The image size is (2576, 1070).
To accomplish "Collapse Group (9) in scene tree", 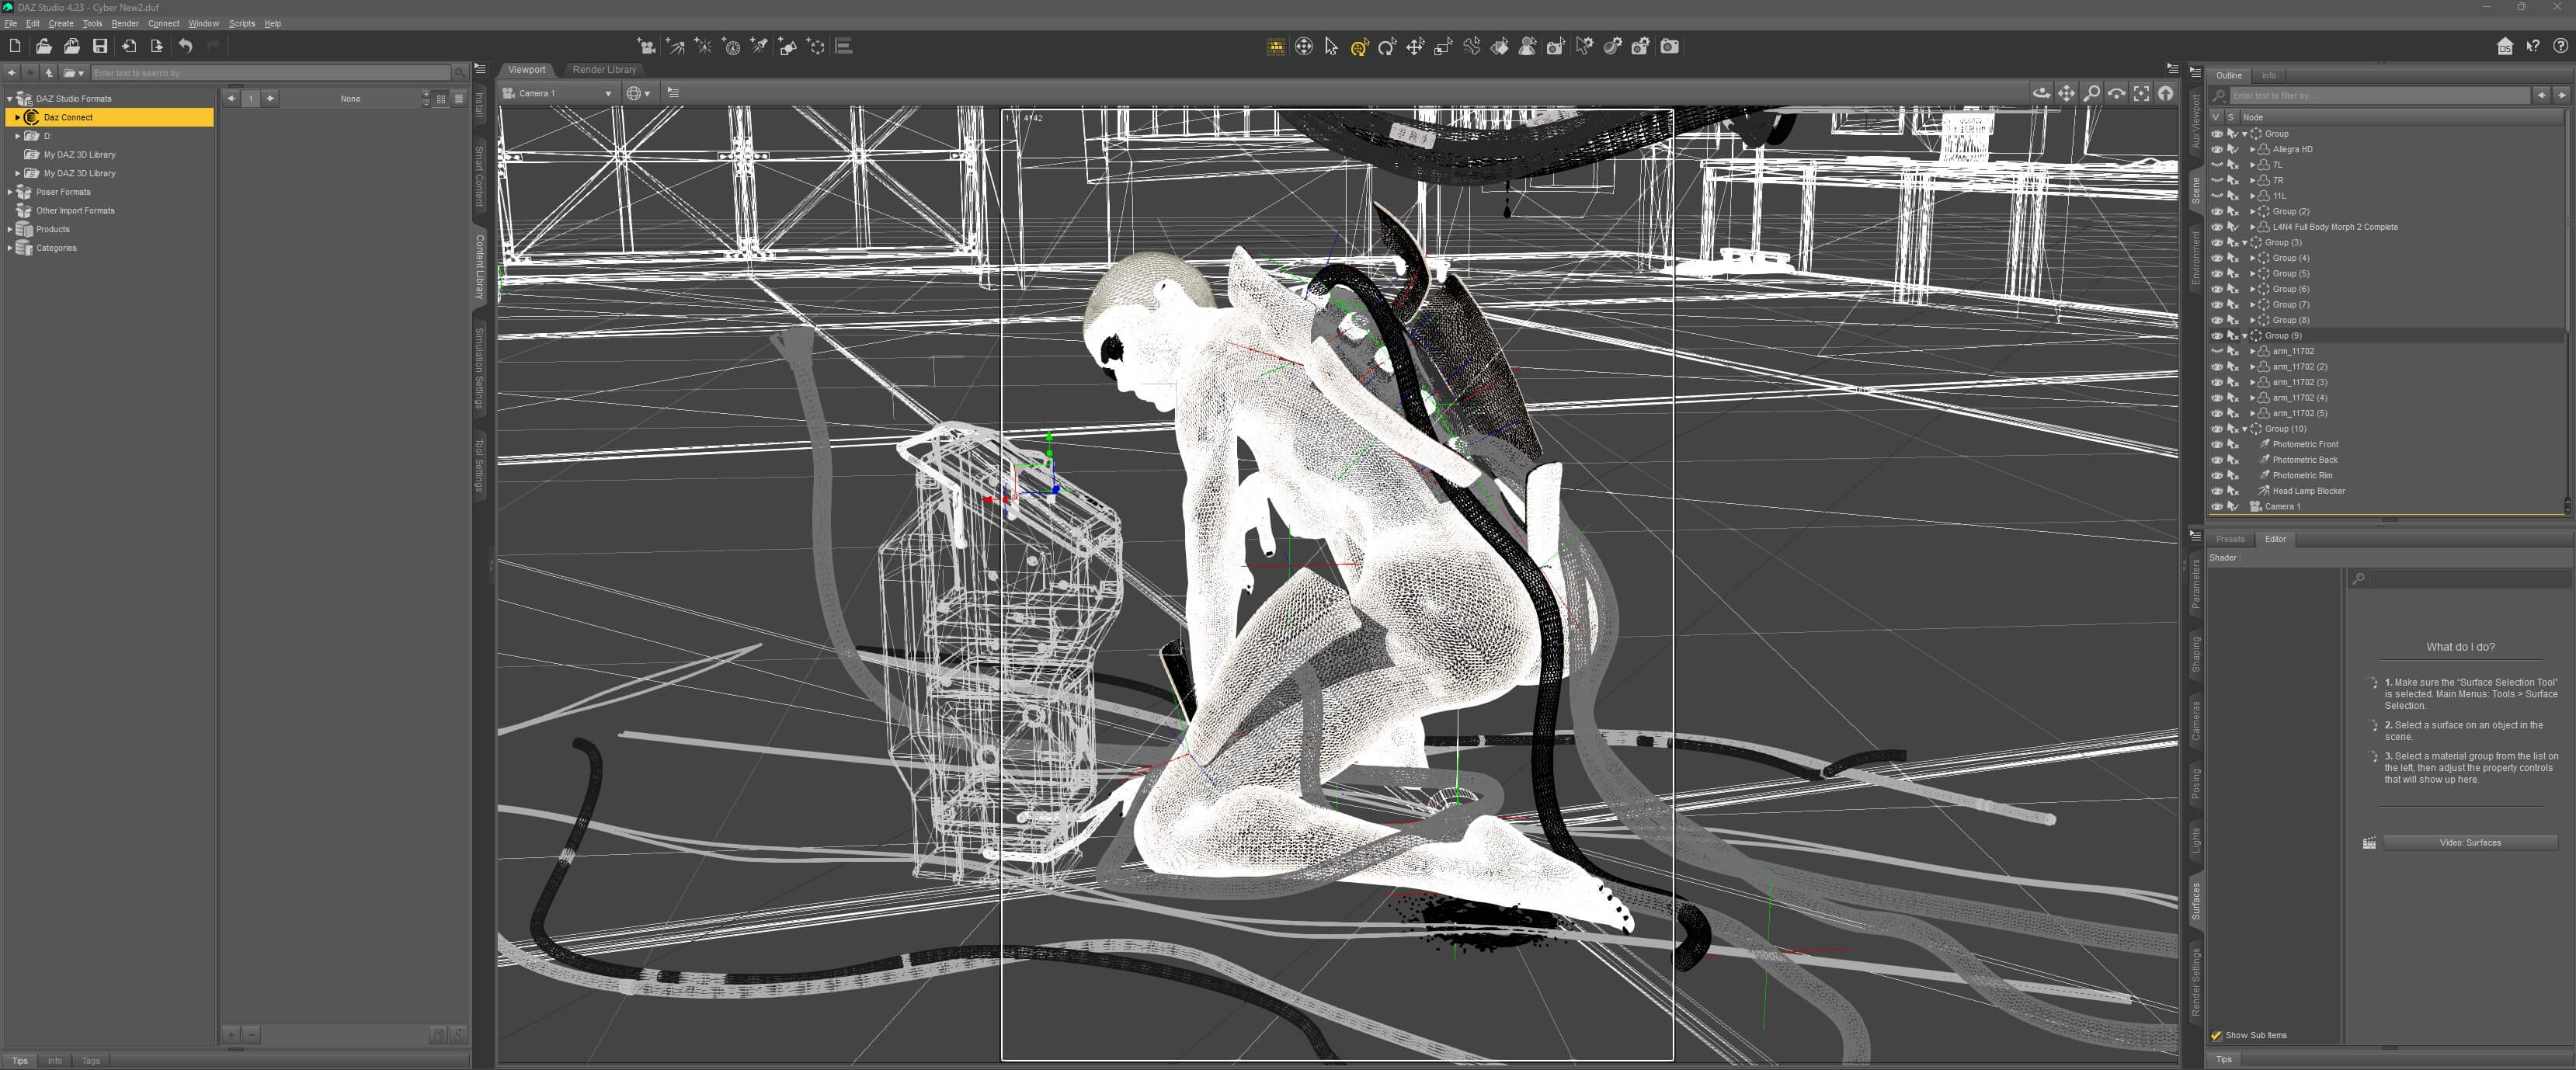I will tap(2245, 336).
